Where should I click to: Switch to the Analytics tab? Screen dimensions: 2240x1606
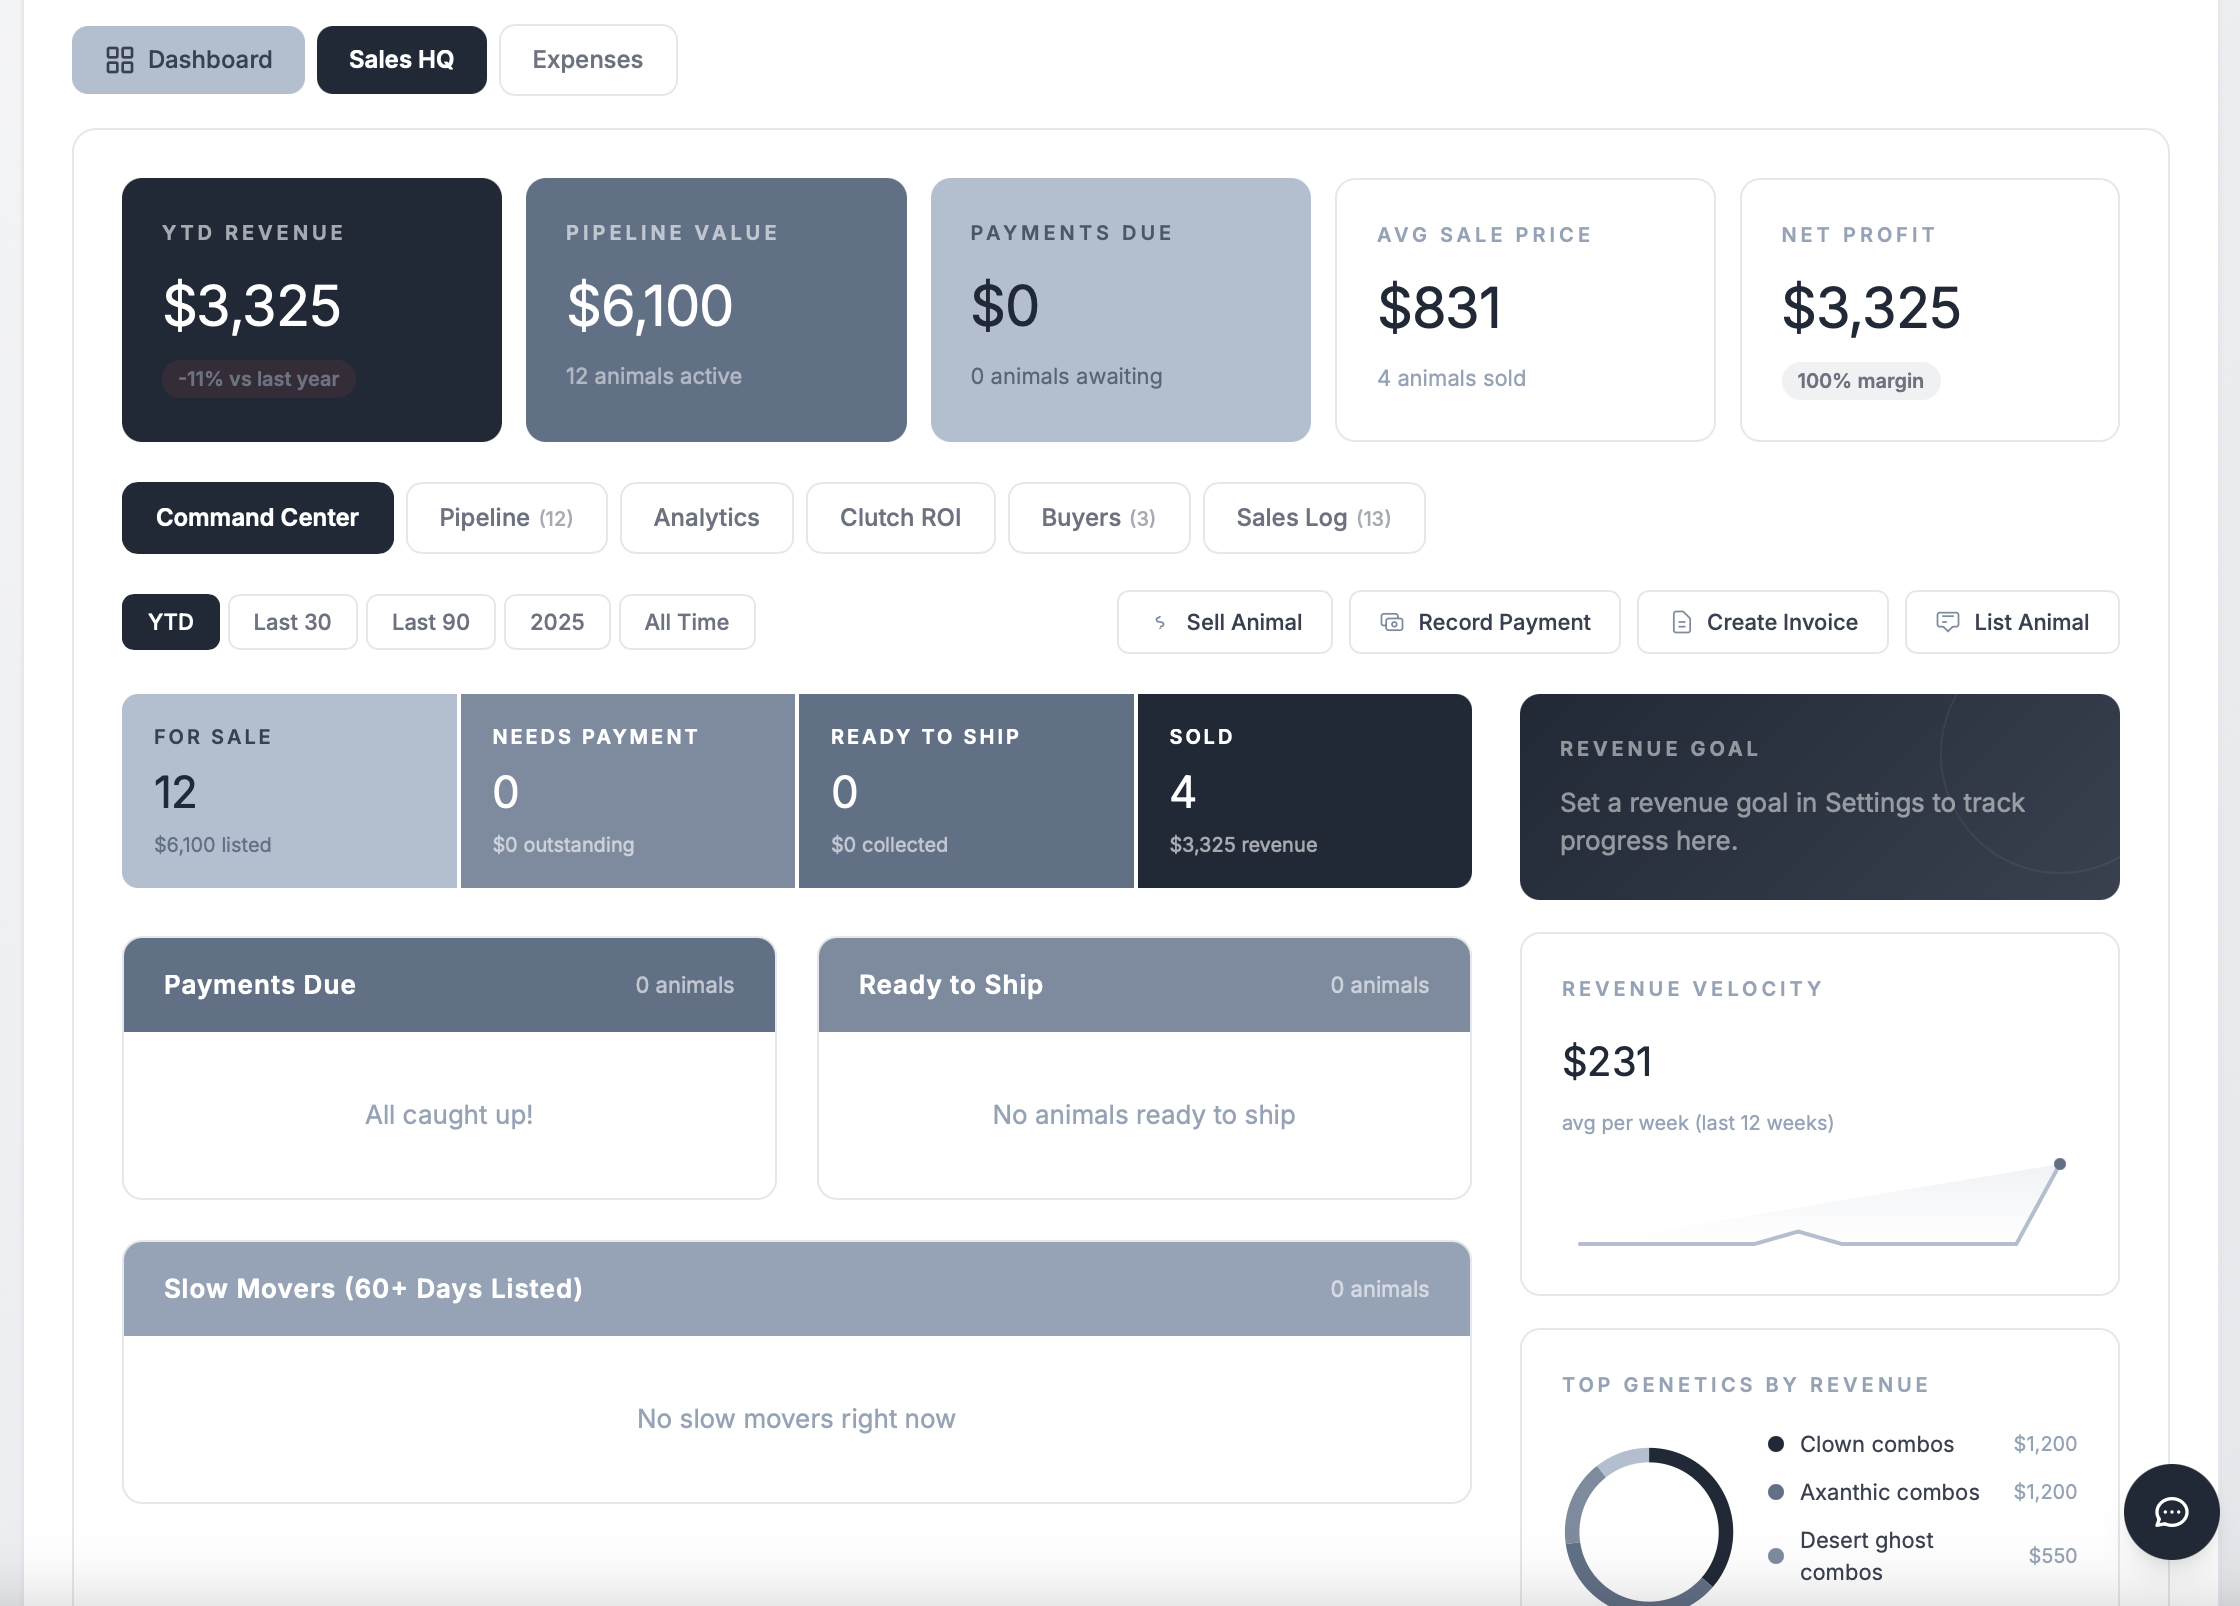click(707, 518)
